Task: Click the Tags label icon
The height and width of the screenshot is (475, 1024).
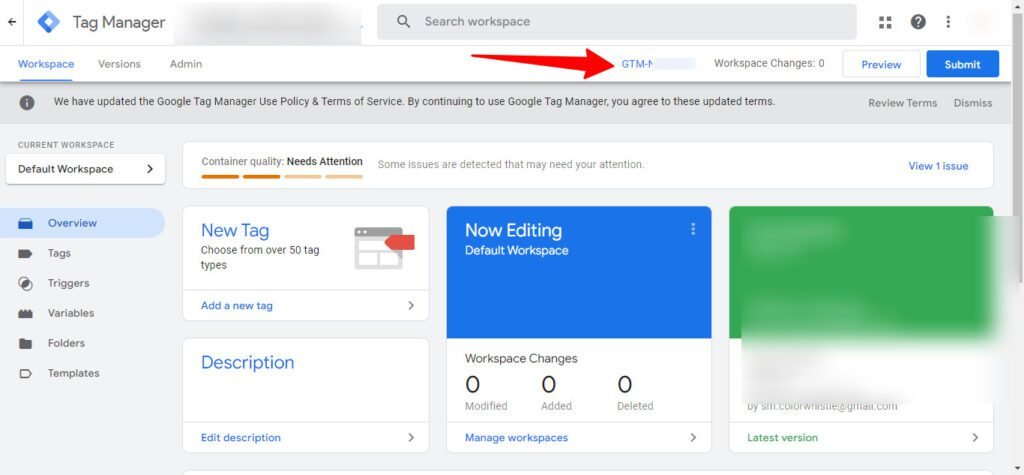Action: tap(25, 254)
